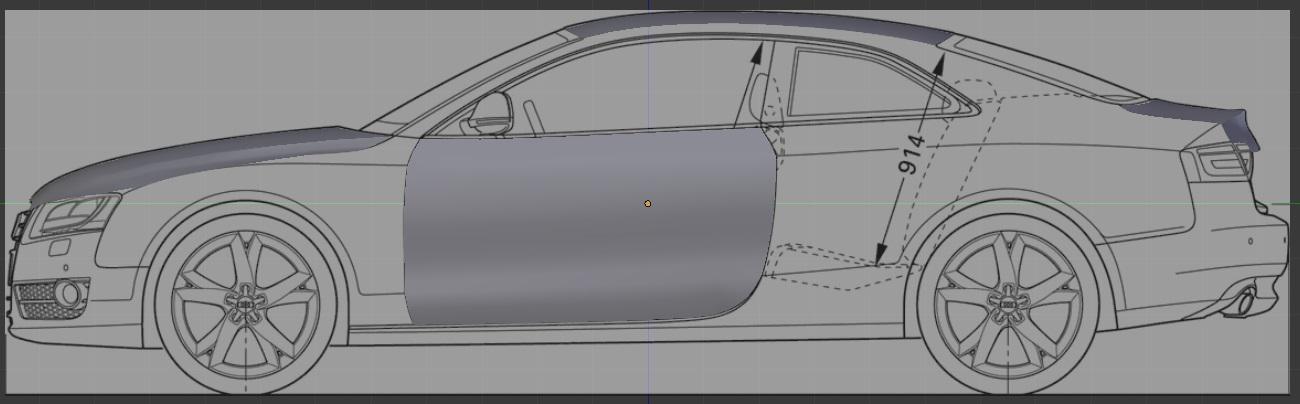Click the round front fog light

pyautogui.click(x=68, y=294)
